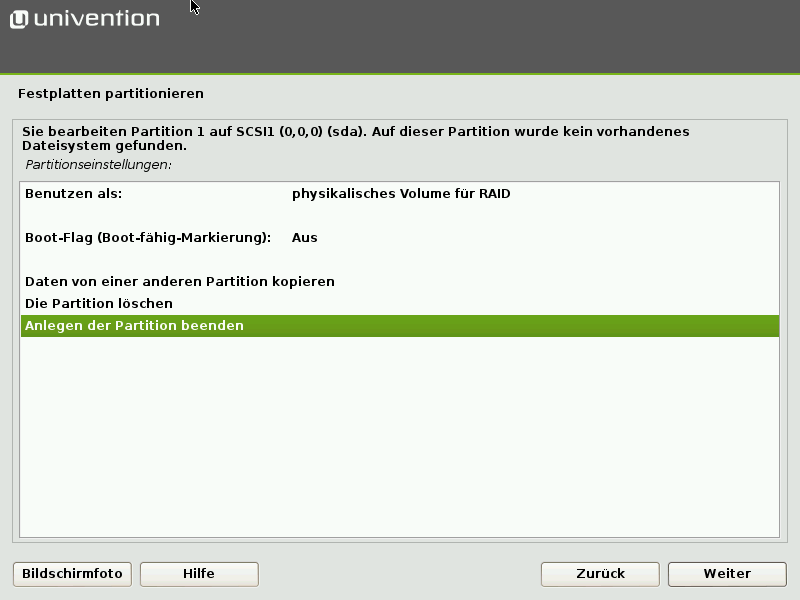
Task: Select the 'Benutzen als:' partition setting
Action: click(x=400, y=194)
